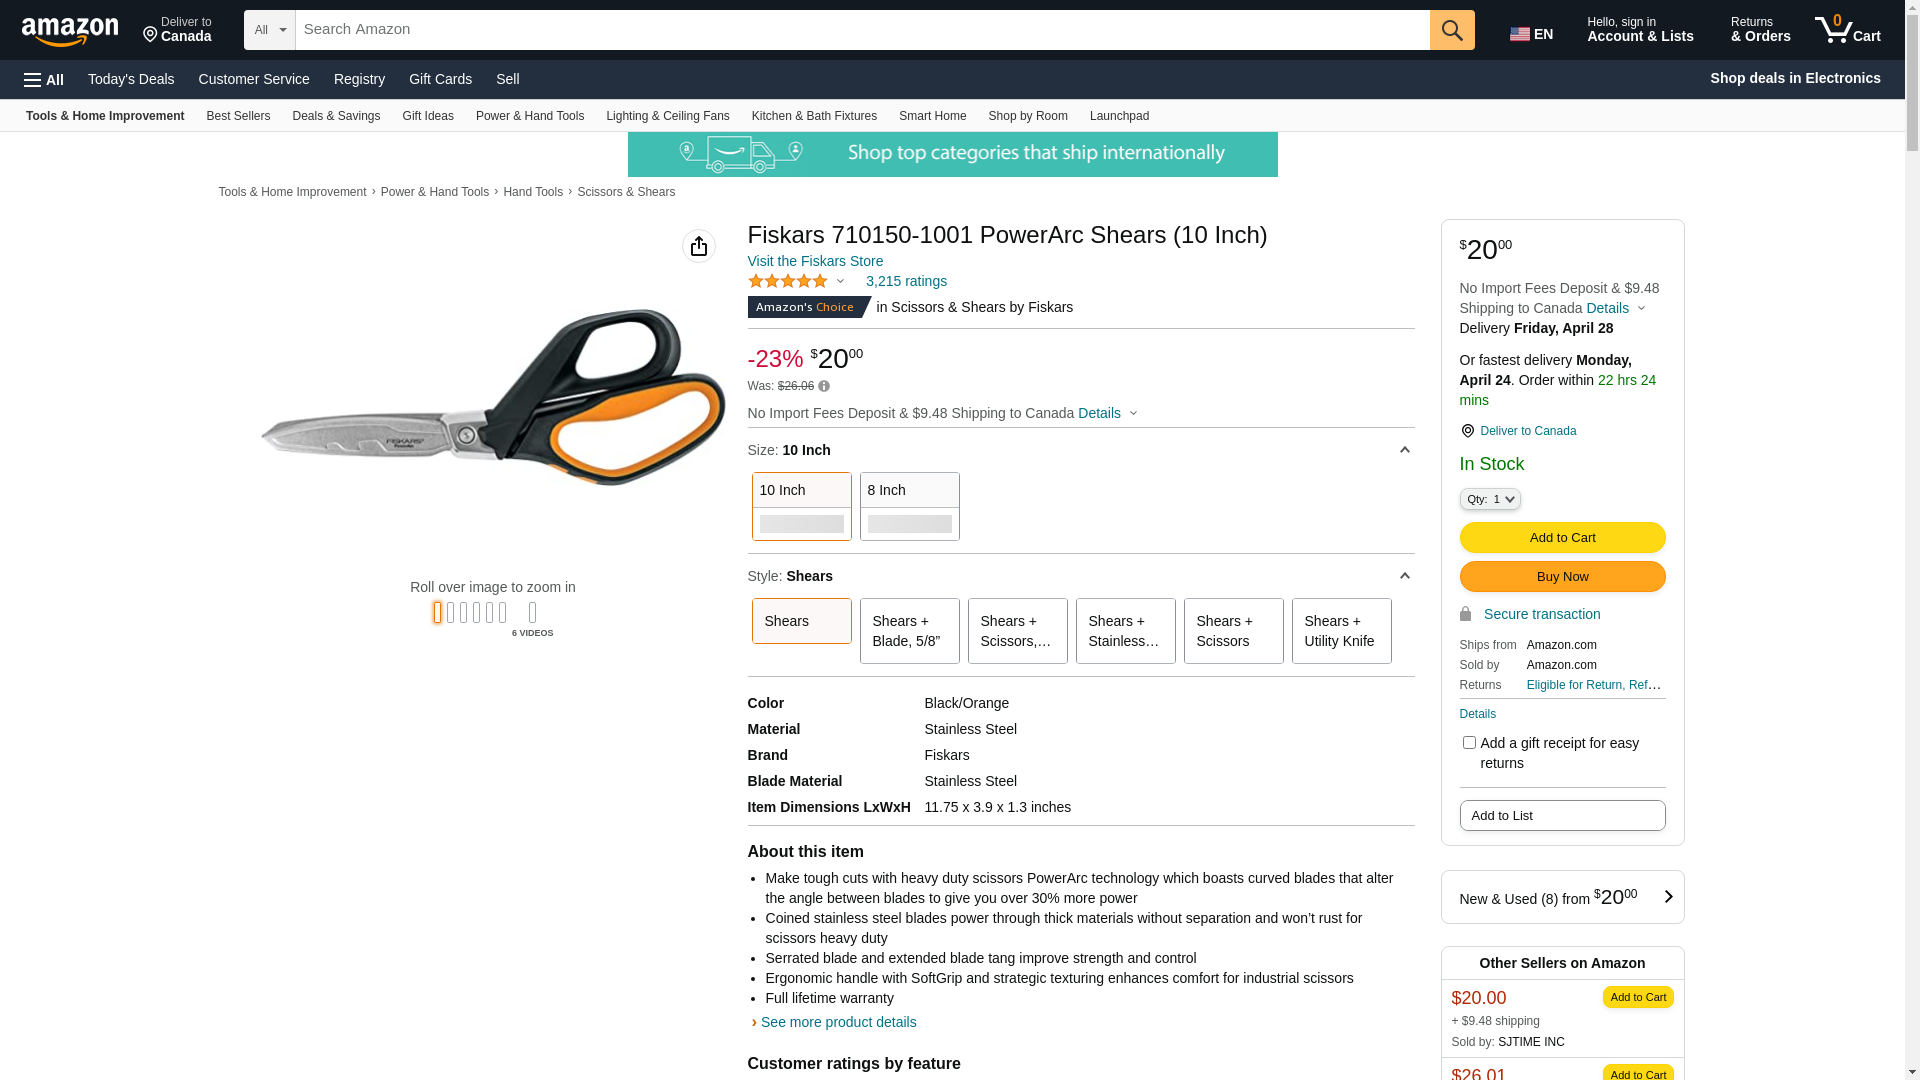Open Today's Deals in navigation bar
The height and width of the screenshot is (1080, 1920).
pos(131,79)
